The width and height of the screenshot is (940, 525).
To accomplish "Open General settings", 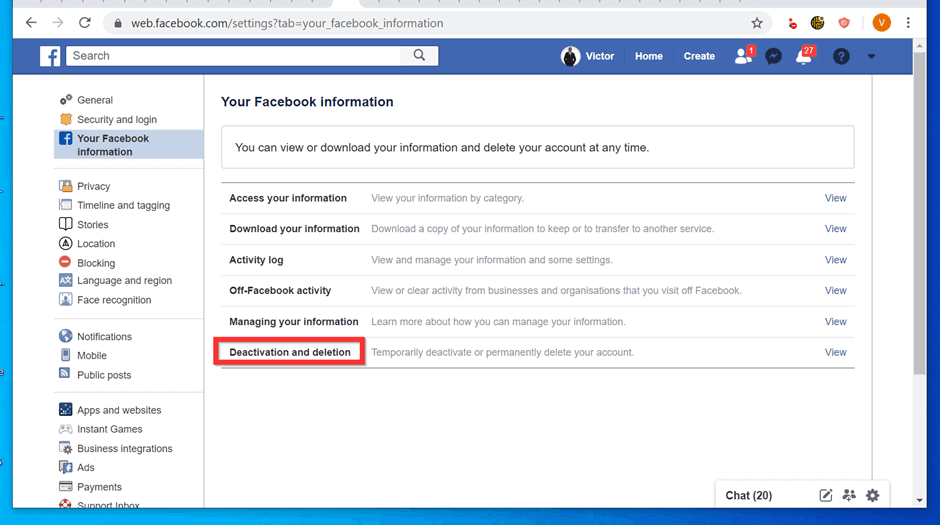I will tap(95, 100).
